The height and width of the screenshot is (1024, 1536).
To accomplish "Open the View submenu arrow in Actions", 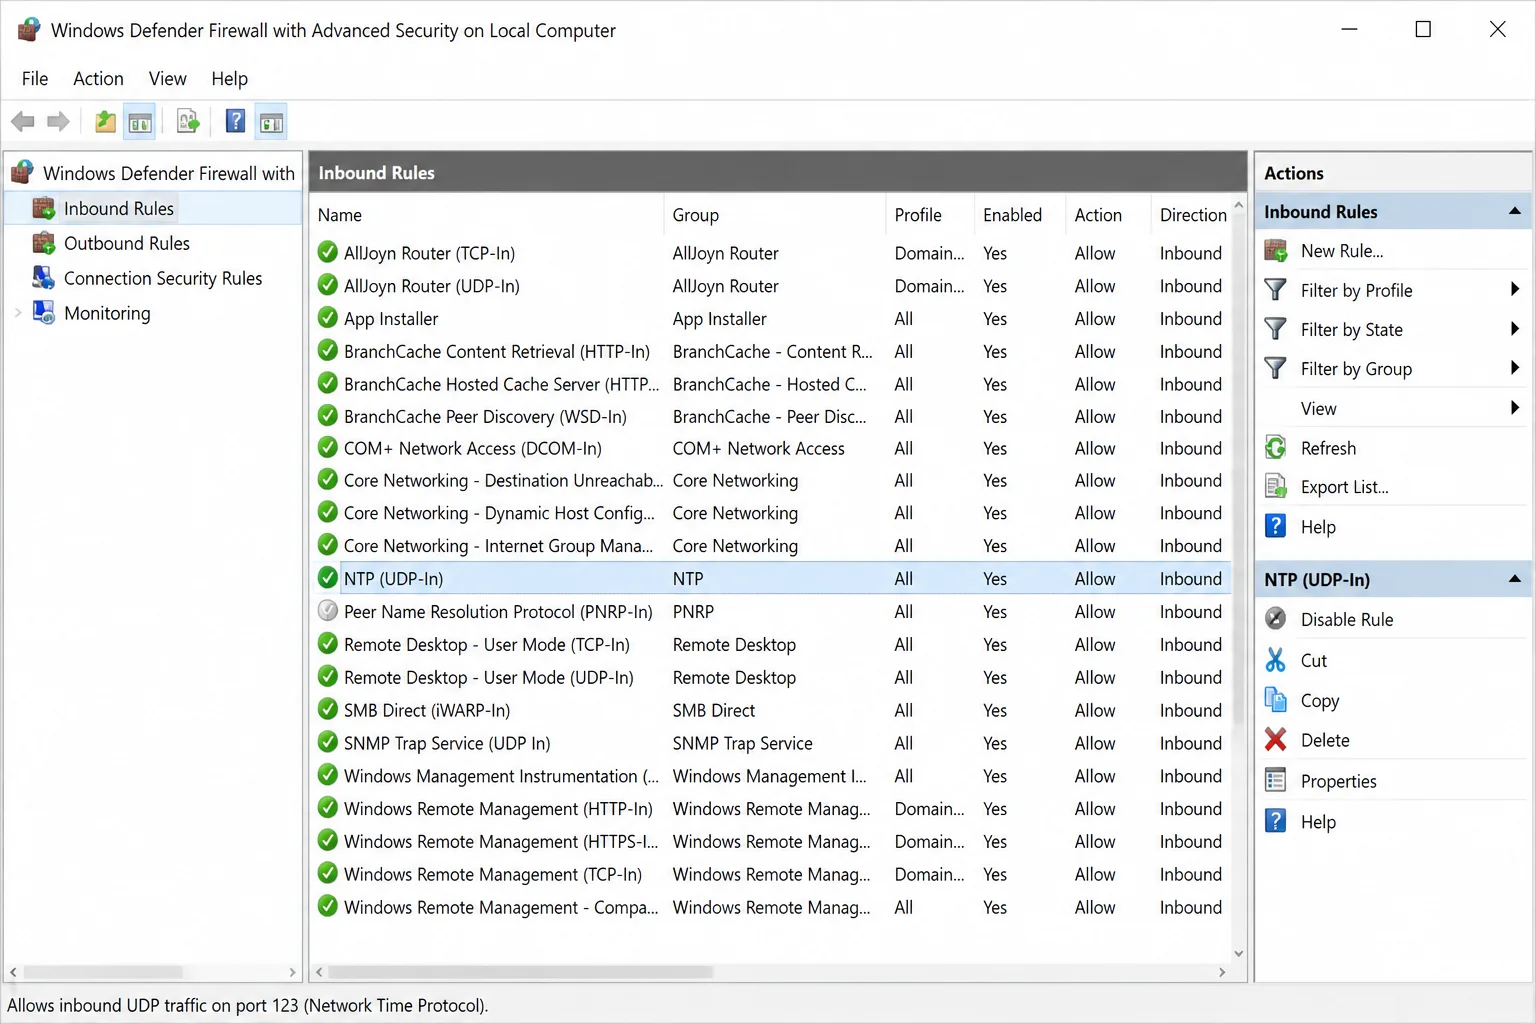I will pyautogui.click(x=1514, y=408).
